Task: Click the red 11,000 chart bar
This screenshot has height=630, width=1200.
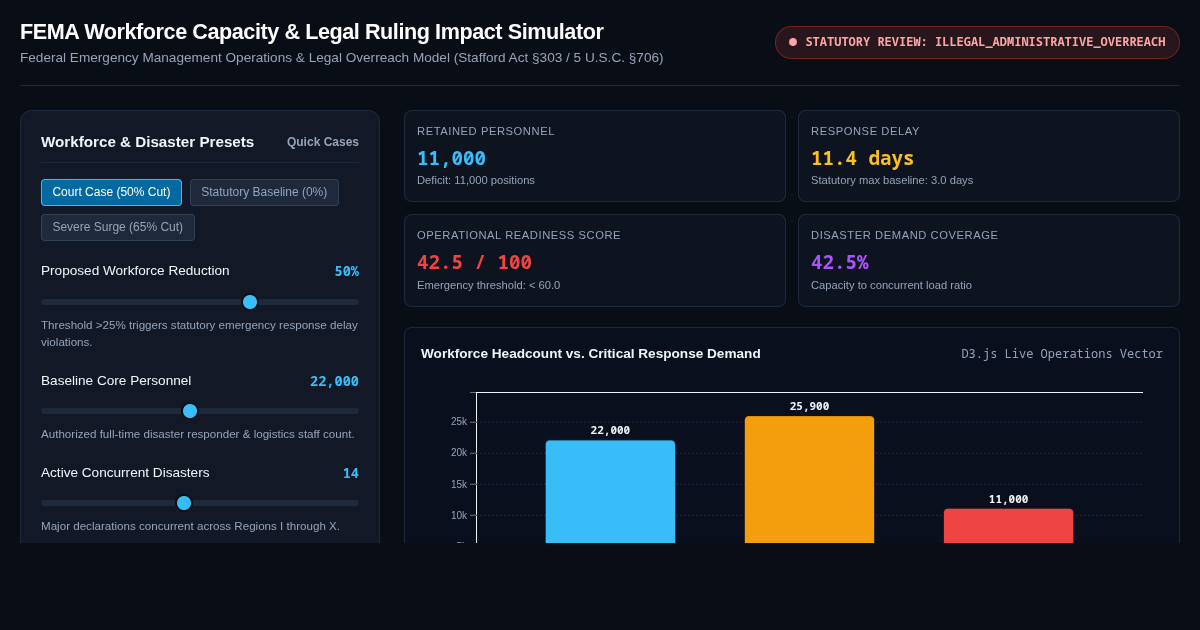Action: tap(1008, 525)
